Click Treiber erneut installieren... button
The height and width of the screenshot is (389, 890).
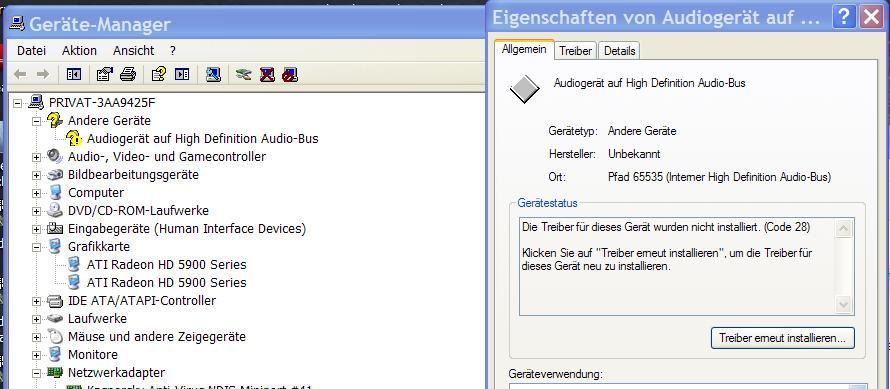[783, 338]
